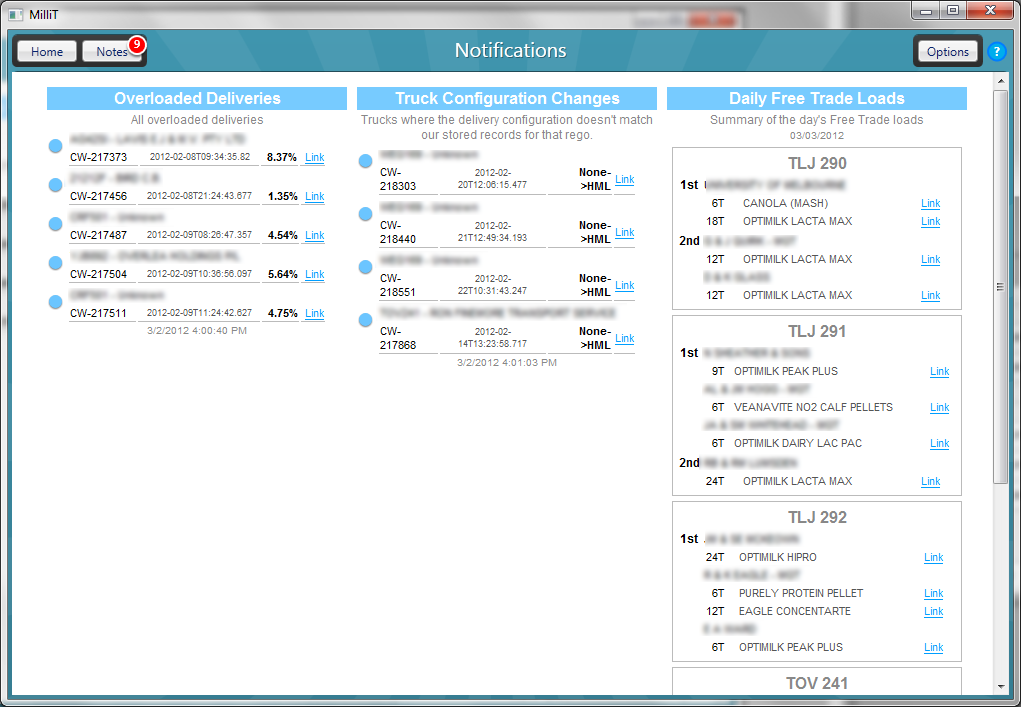
Task: Open the Options menu
Action: tap(947, 52)
